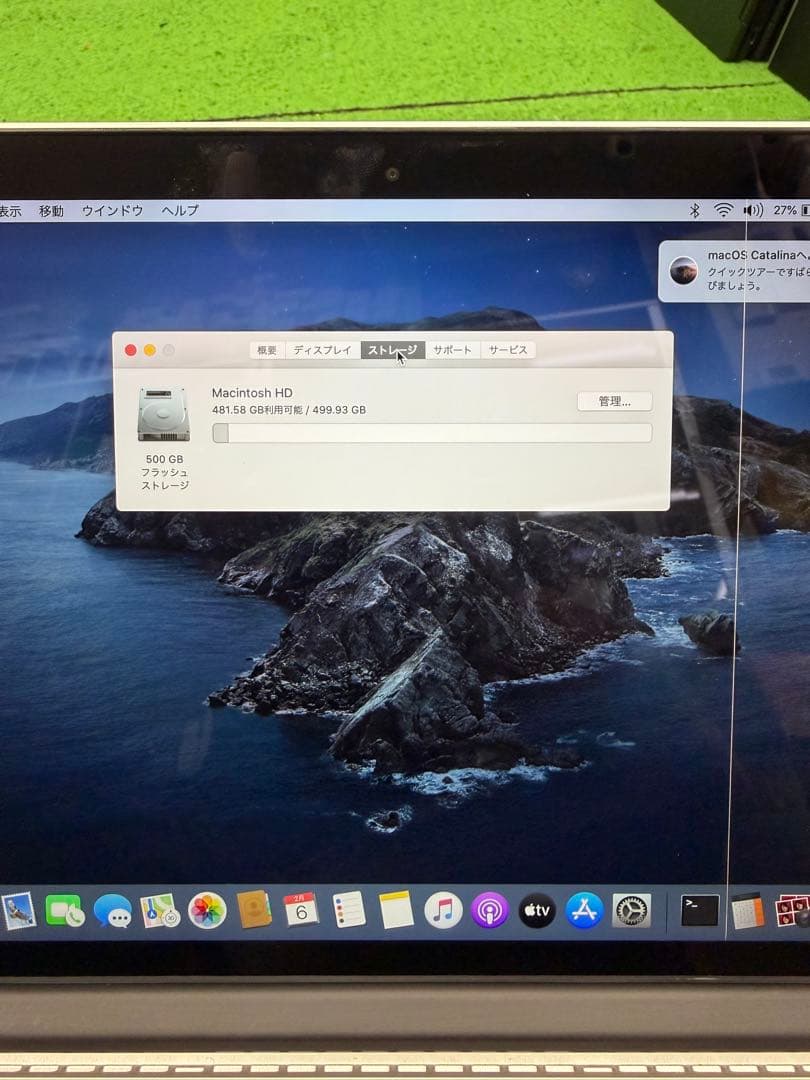810x1080 pixels.
Task: Select the ストレージ tab
Action: [393, 350]
